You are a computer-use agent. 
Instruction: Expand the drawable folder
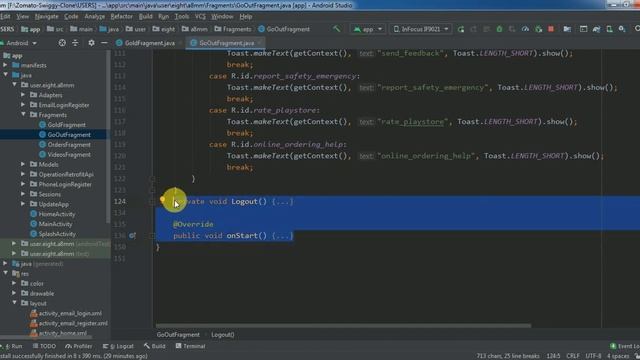(14, 293)
